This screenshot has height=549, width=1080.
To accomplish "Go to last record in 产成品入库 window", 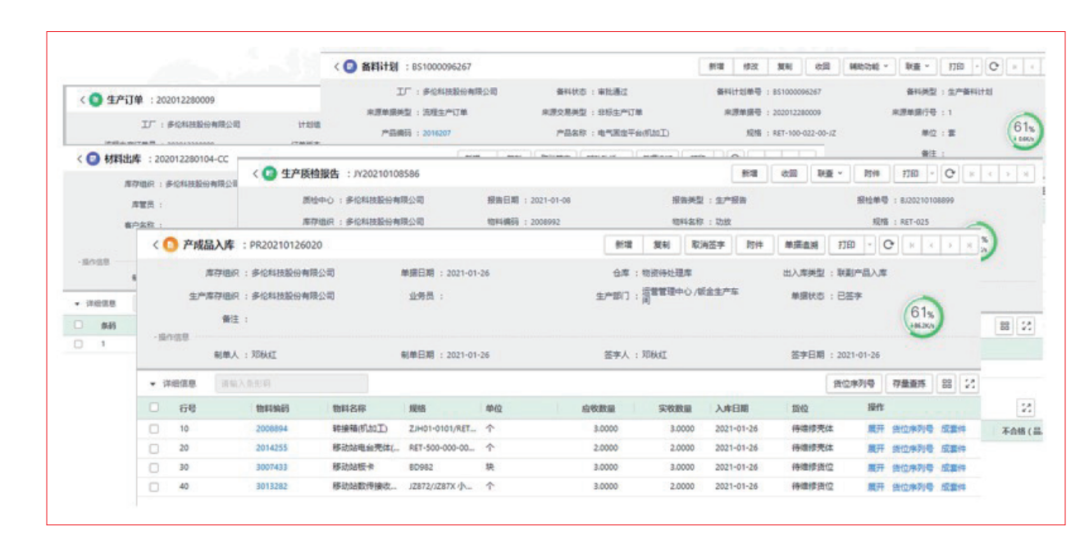I will pos(970,245).
